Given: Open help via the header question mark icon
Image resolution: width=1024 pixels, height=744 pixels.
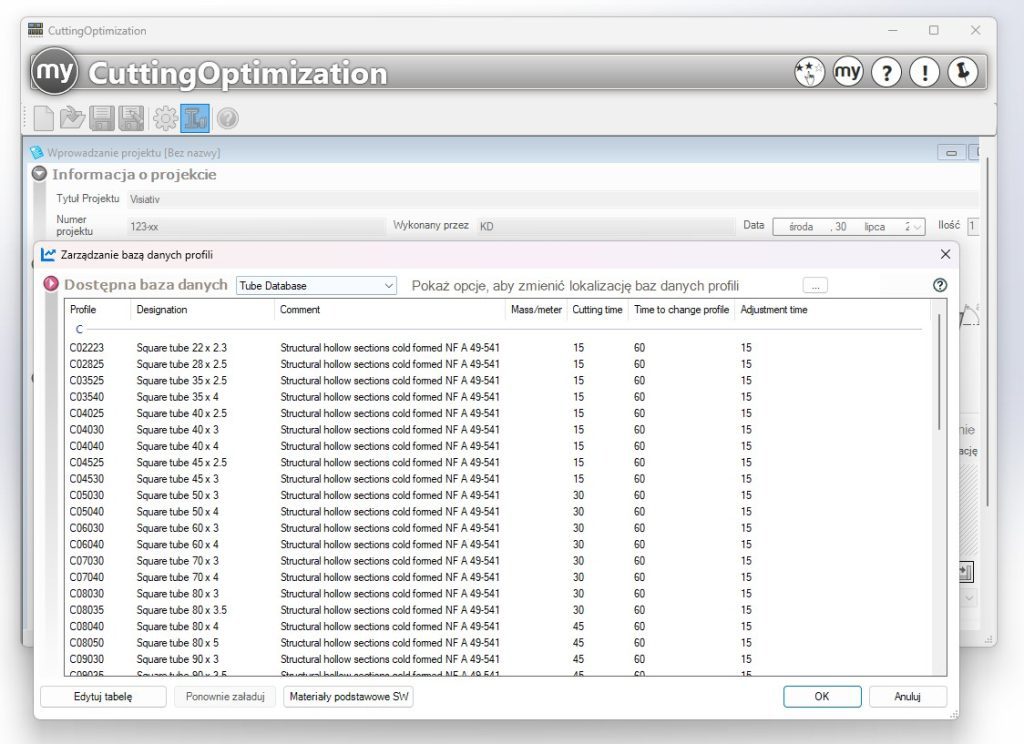Looking at the screenshot, I should coord(886,72).
